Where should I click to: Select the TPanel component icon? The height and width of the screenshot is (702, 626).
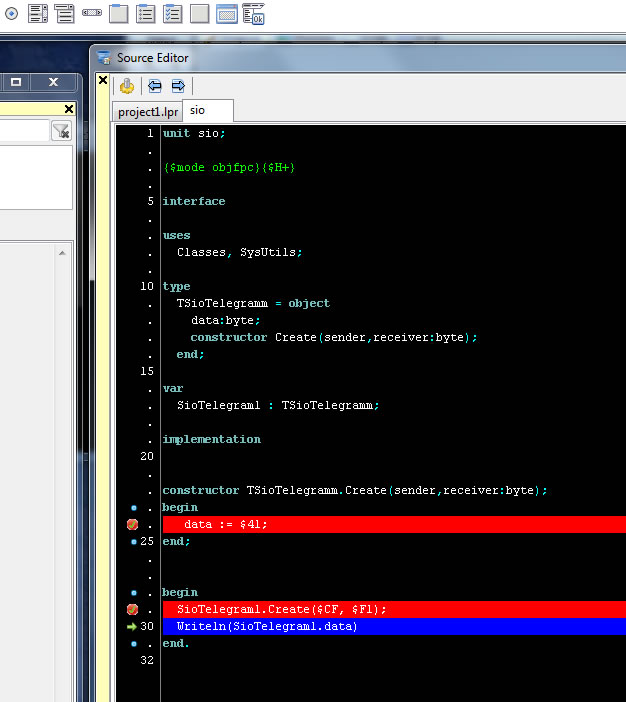coord(200,13)
